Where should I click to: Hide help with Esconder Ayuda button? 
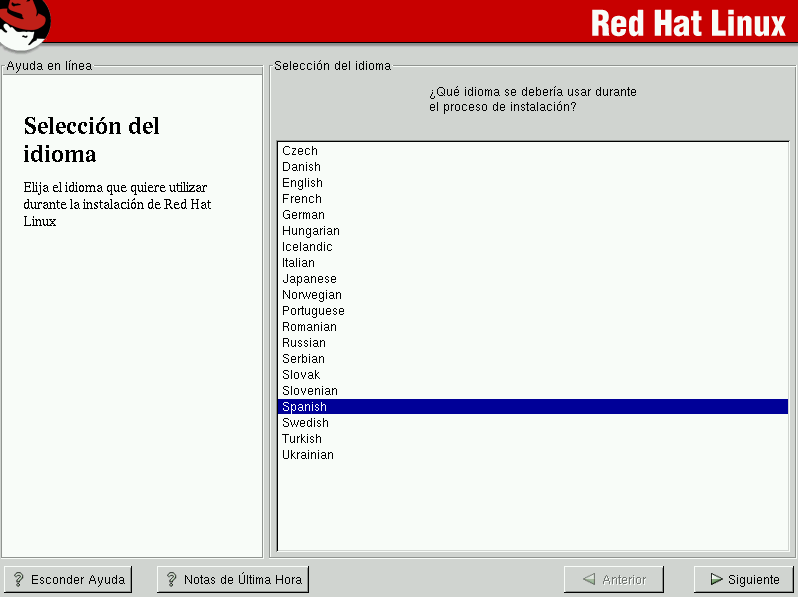tap(68, 579)
